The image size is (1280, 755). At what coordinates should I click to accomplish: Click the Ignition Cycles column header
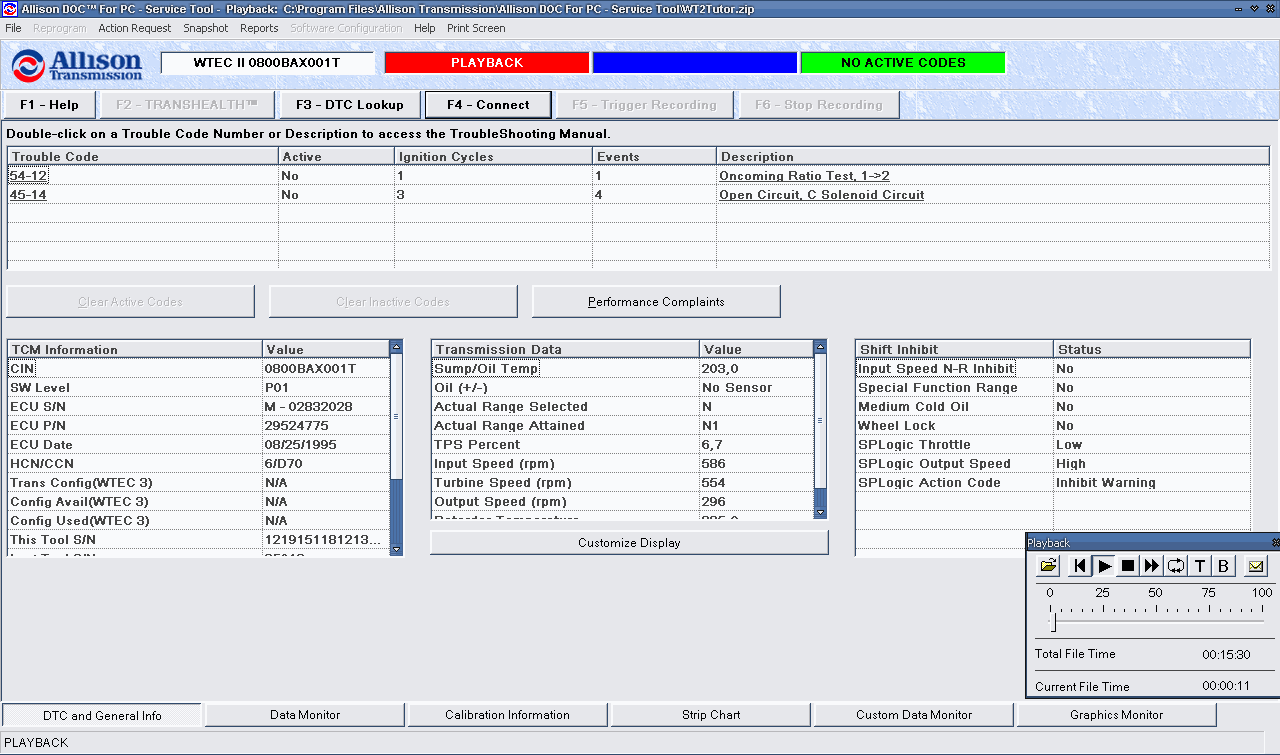coord(493,156)
